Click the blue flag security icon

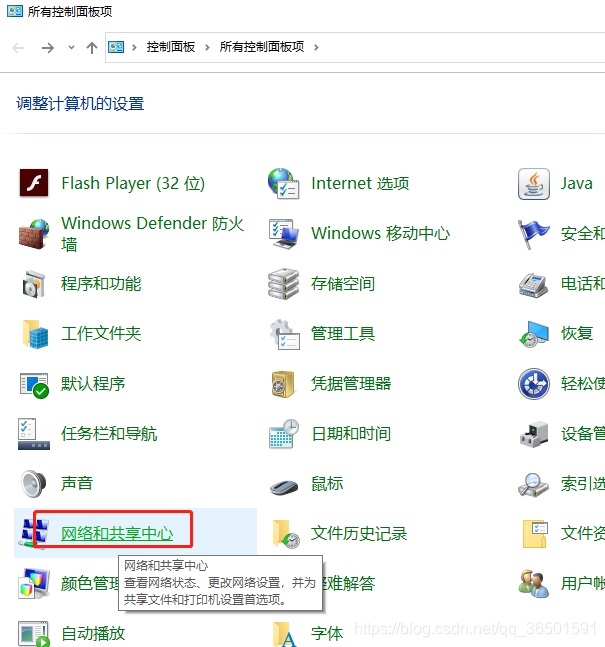click(533, 234)
